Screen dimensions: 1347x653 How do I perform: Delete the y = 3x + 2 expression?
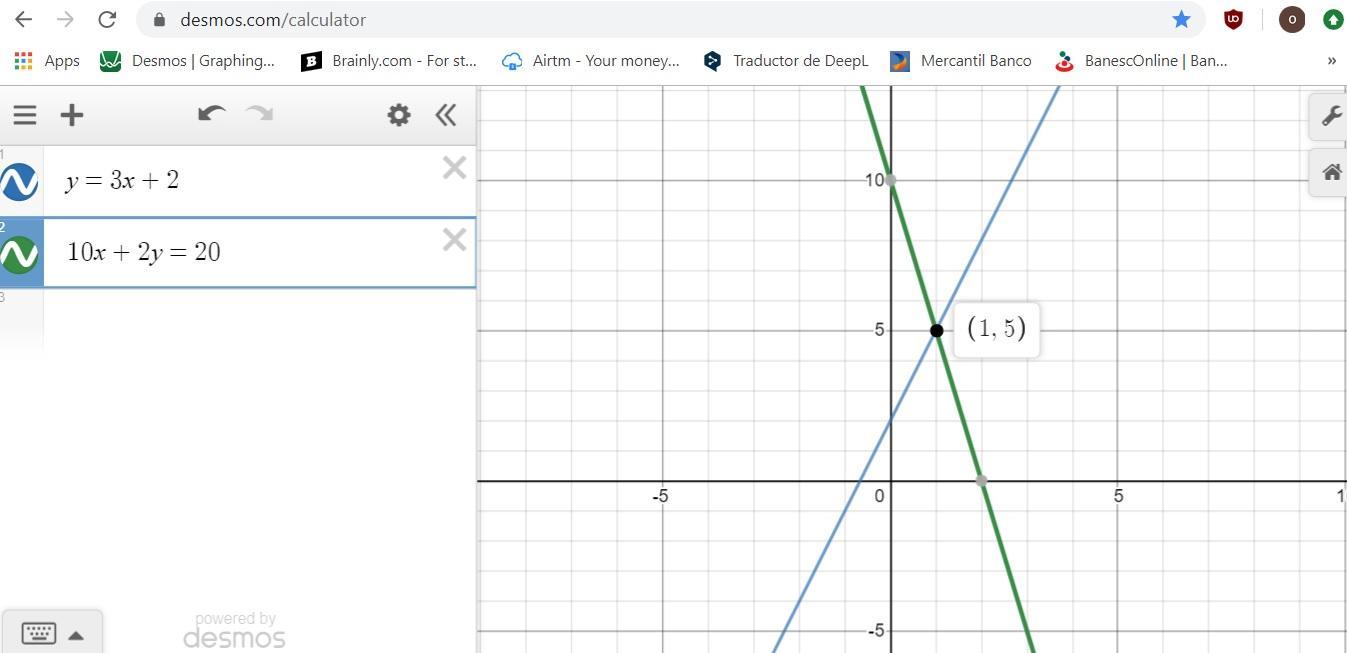coord(454,168)
